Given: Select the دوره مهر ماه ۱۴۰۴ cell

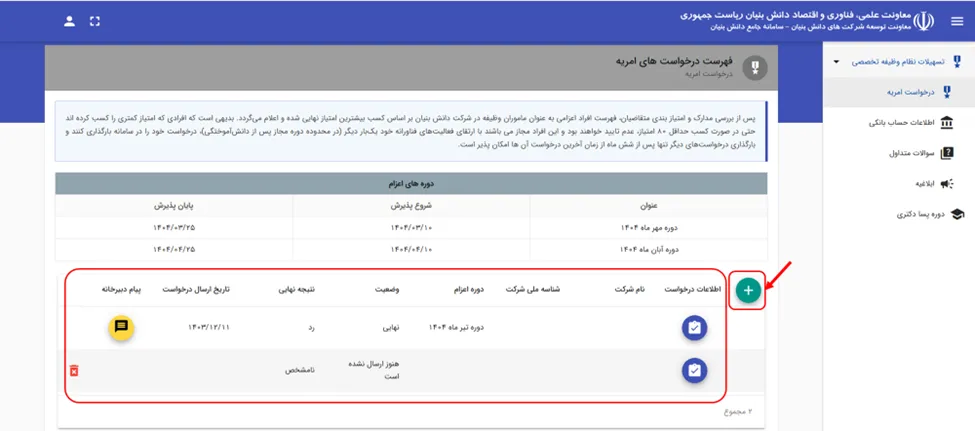Looking at the screenshot, I should coord(649,228).
